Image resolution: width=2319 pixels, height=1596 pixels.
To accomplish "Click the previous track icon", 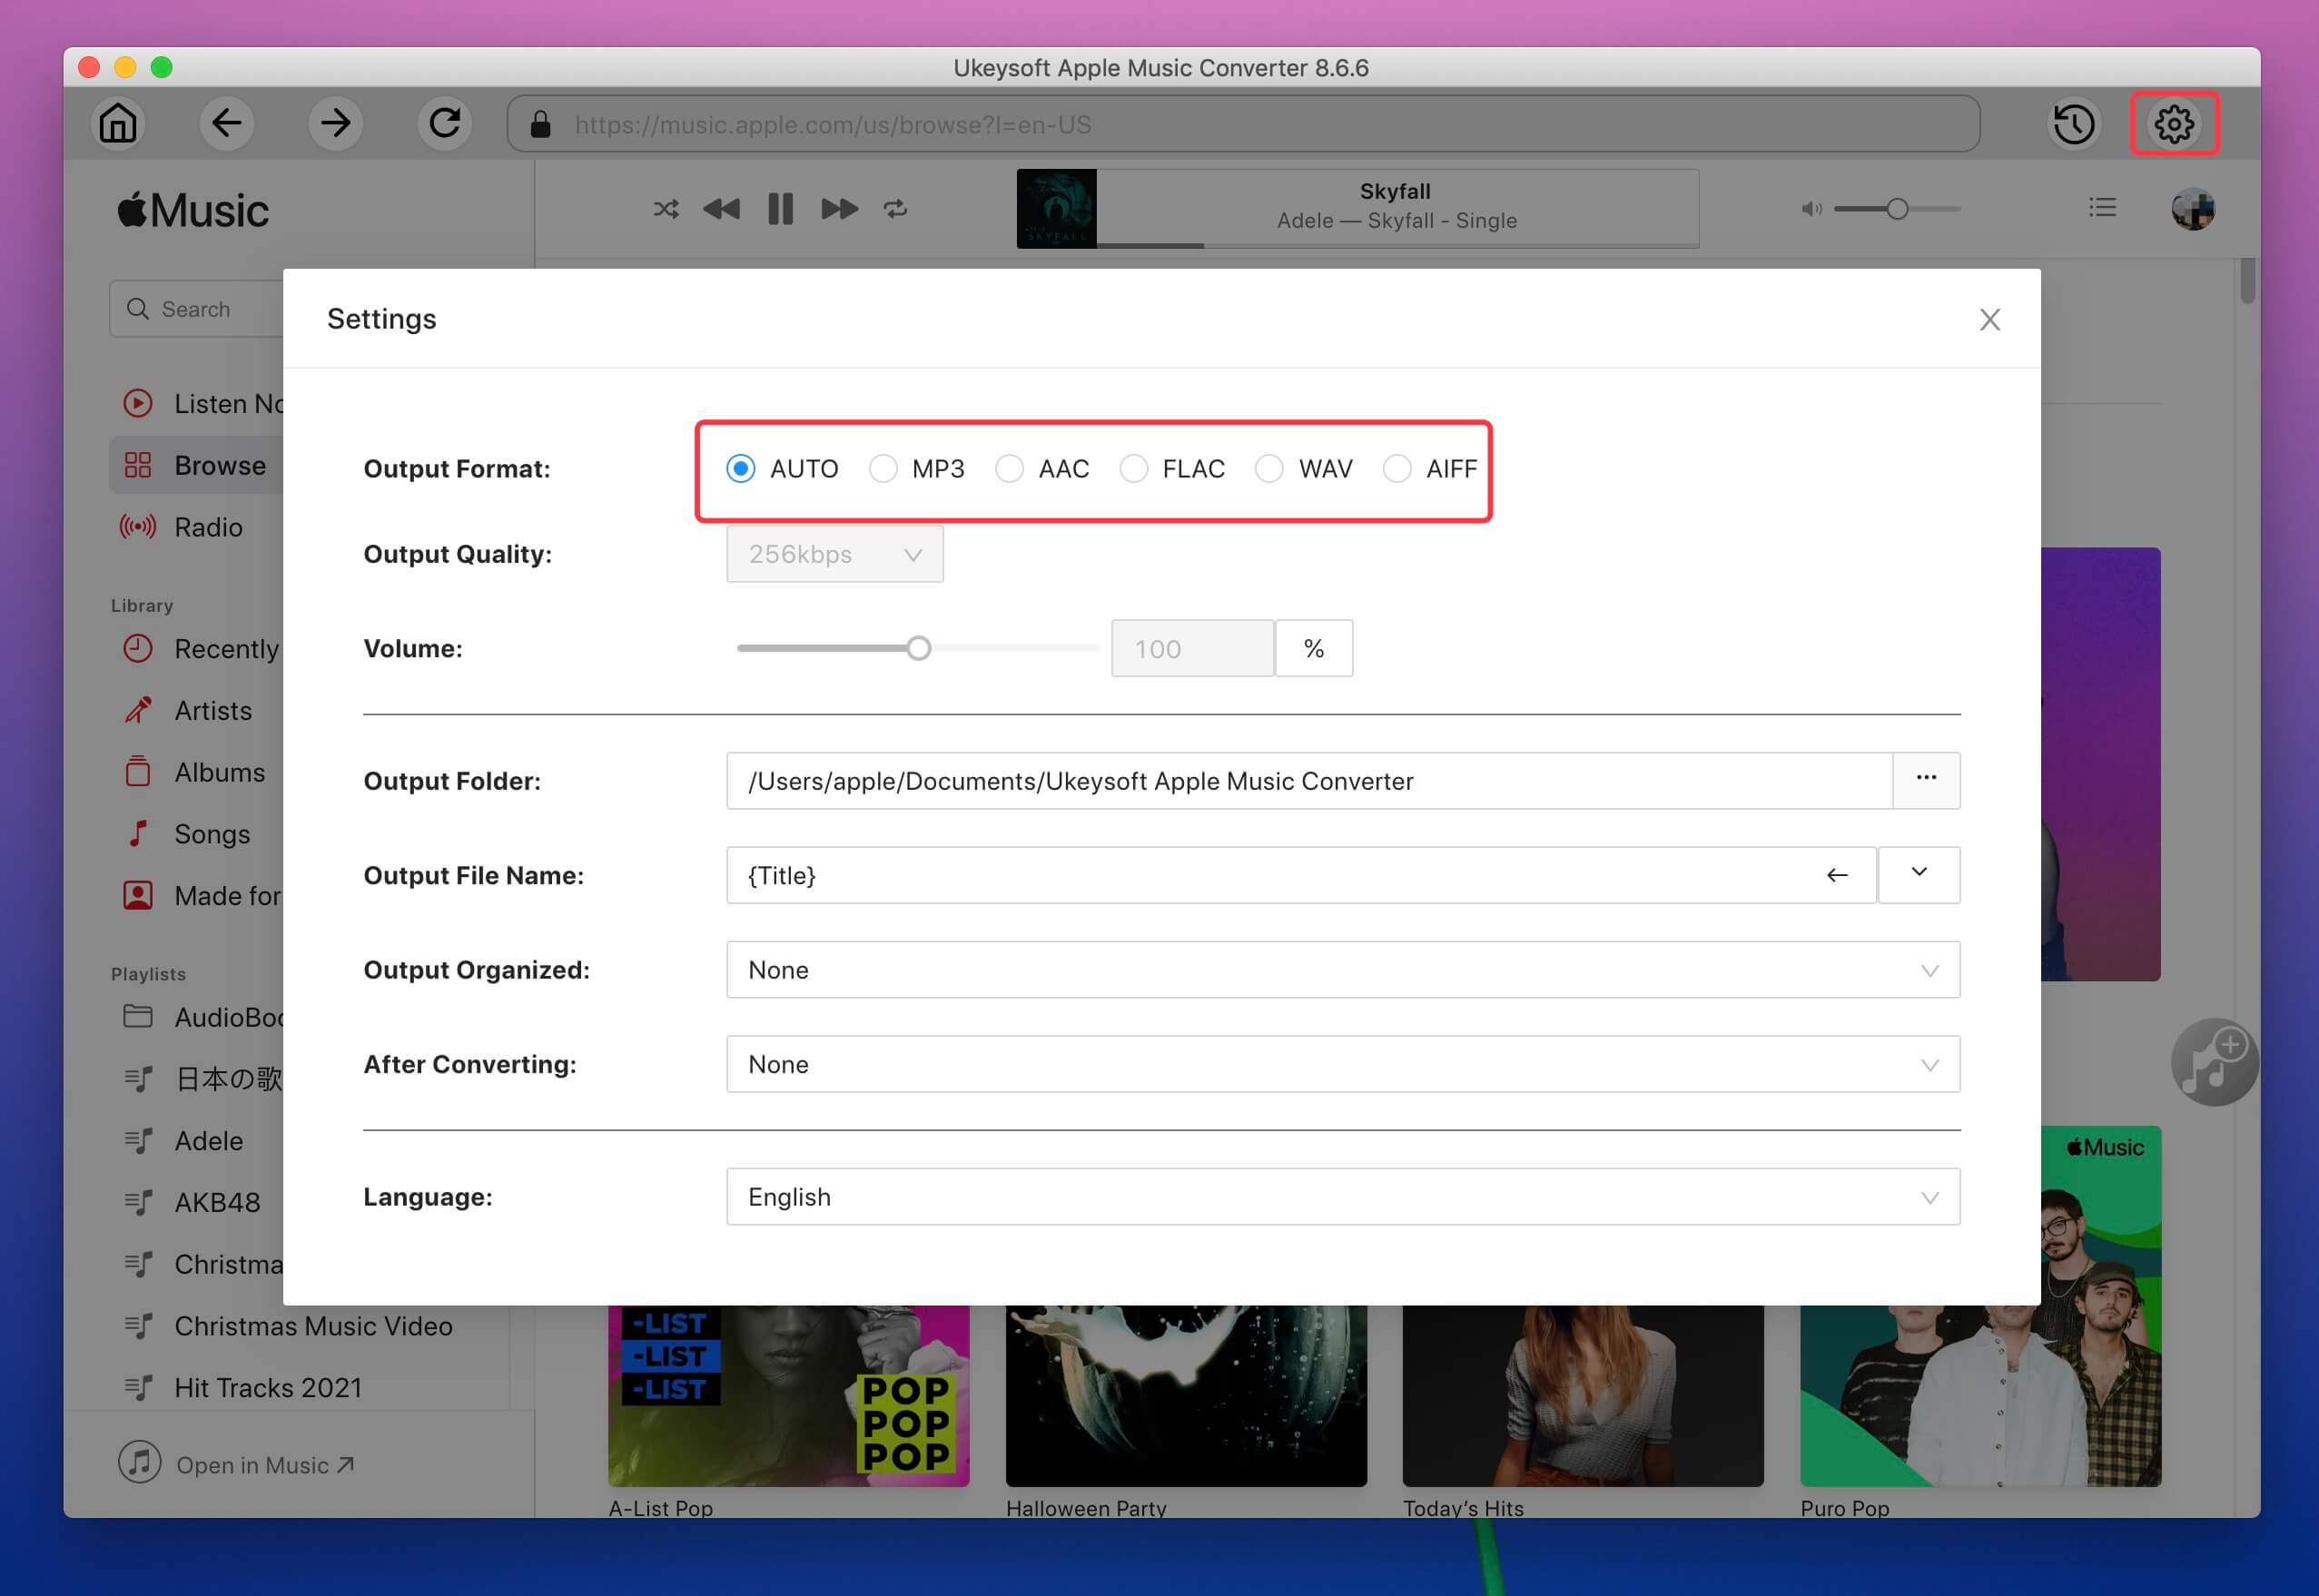I will tap(723, 208).
